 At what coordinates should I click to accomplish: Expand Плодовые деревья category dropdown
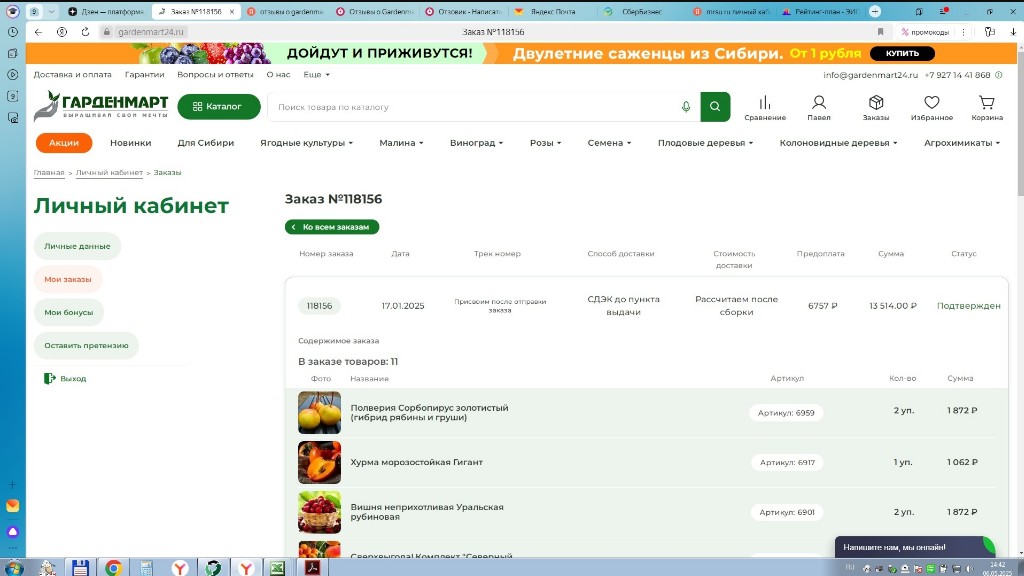(705, 142)
